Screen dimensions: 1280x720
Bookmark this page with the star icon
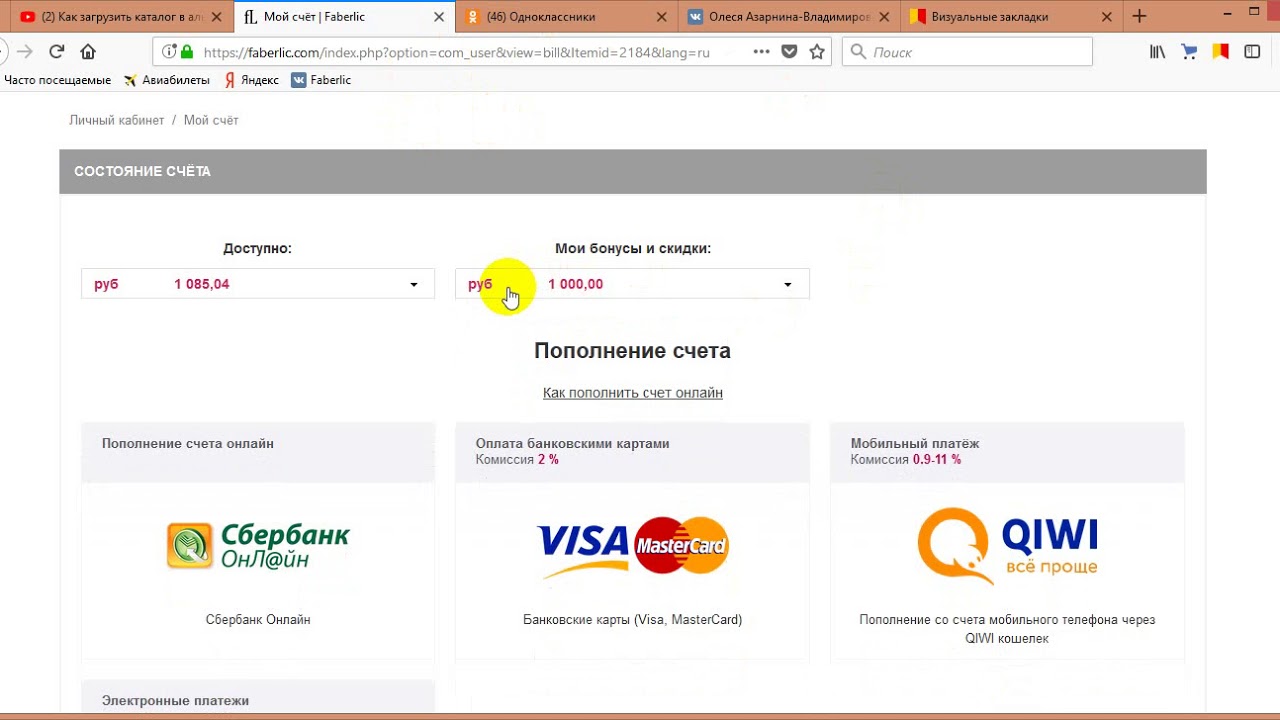[x=817, y=52]
